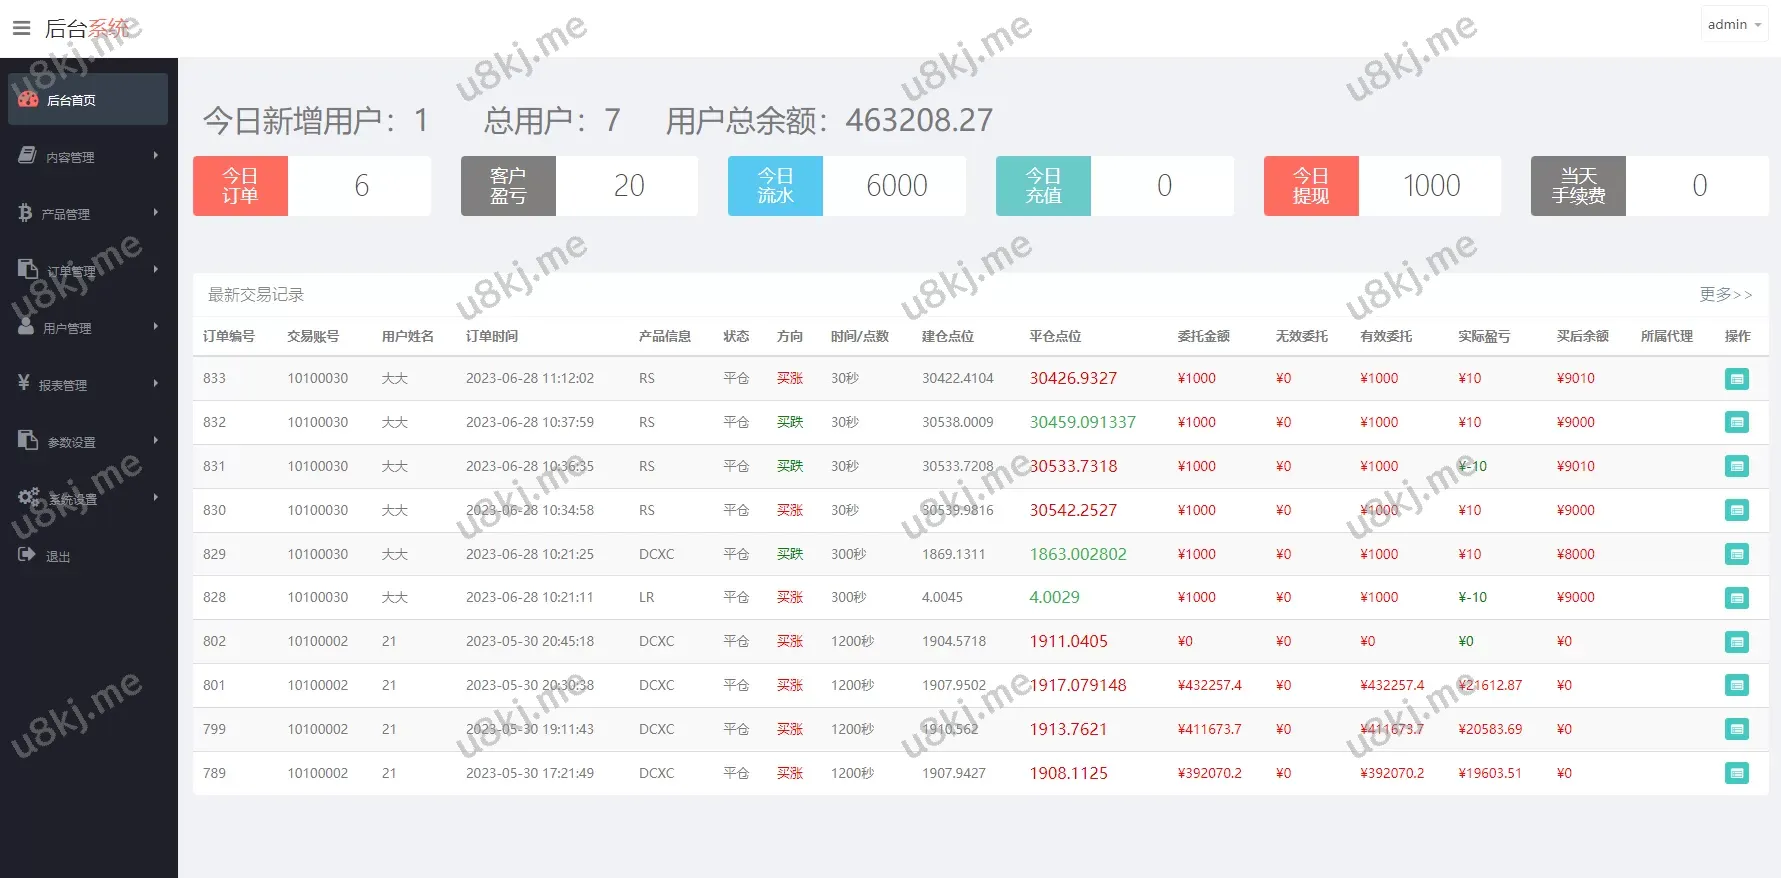Open the admin user dropdown

(x=1733, y=25)
